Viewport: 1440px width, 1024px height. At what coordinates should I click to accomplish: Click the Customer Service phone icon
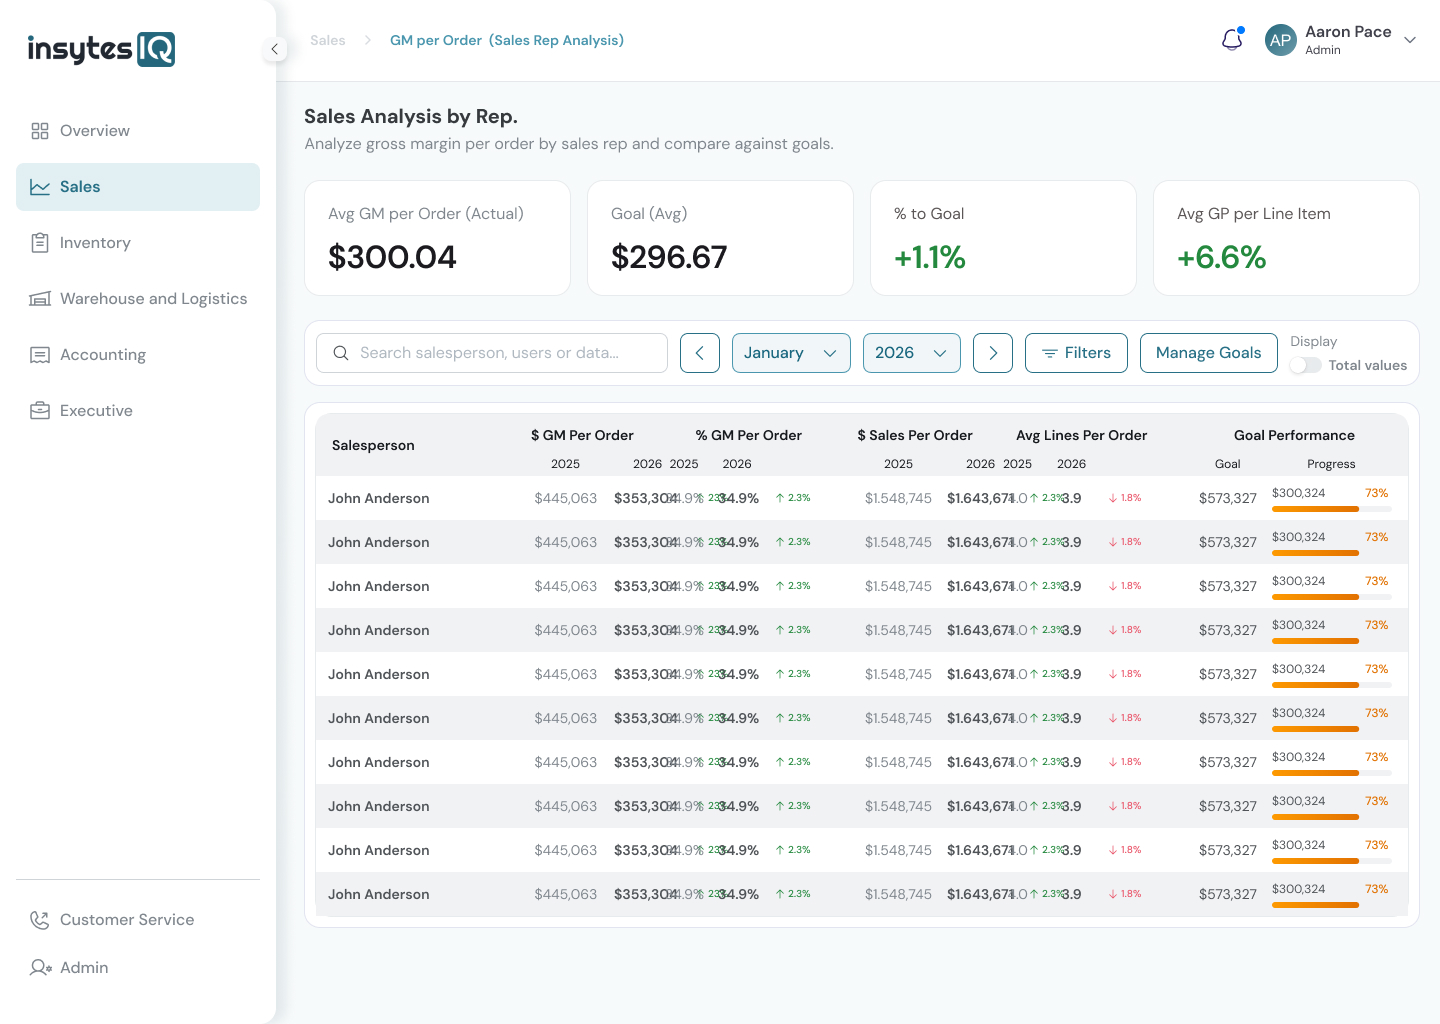coord(40,920)
